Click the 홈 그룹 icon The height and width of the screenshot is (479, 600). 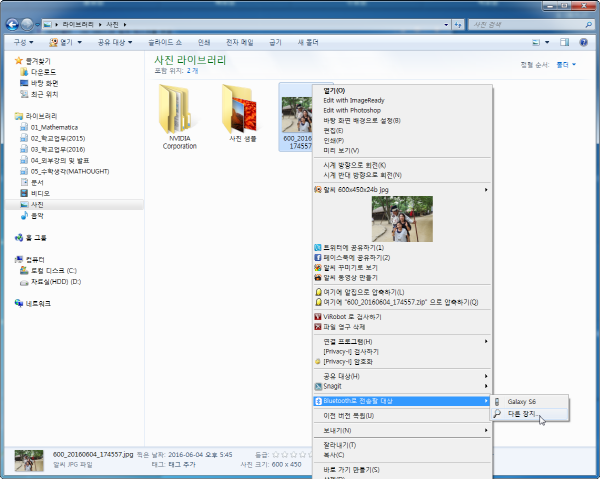(x=19, y=238)
